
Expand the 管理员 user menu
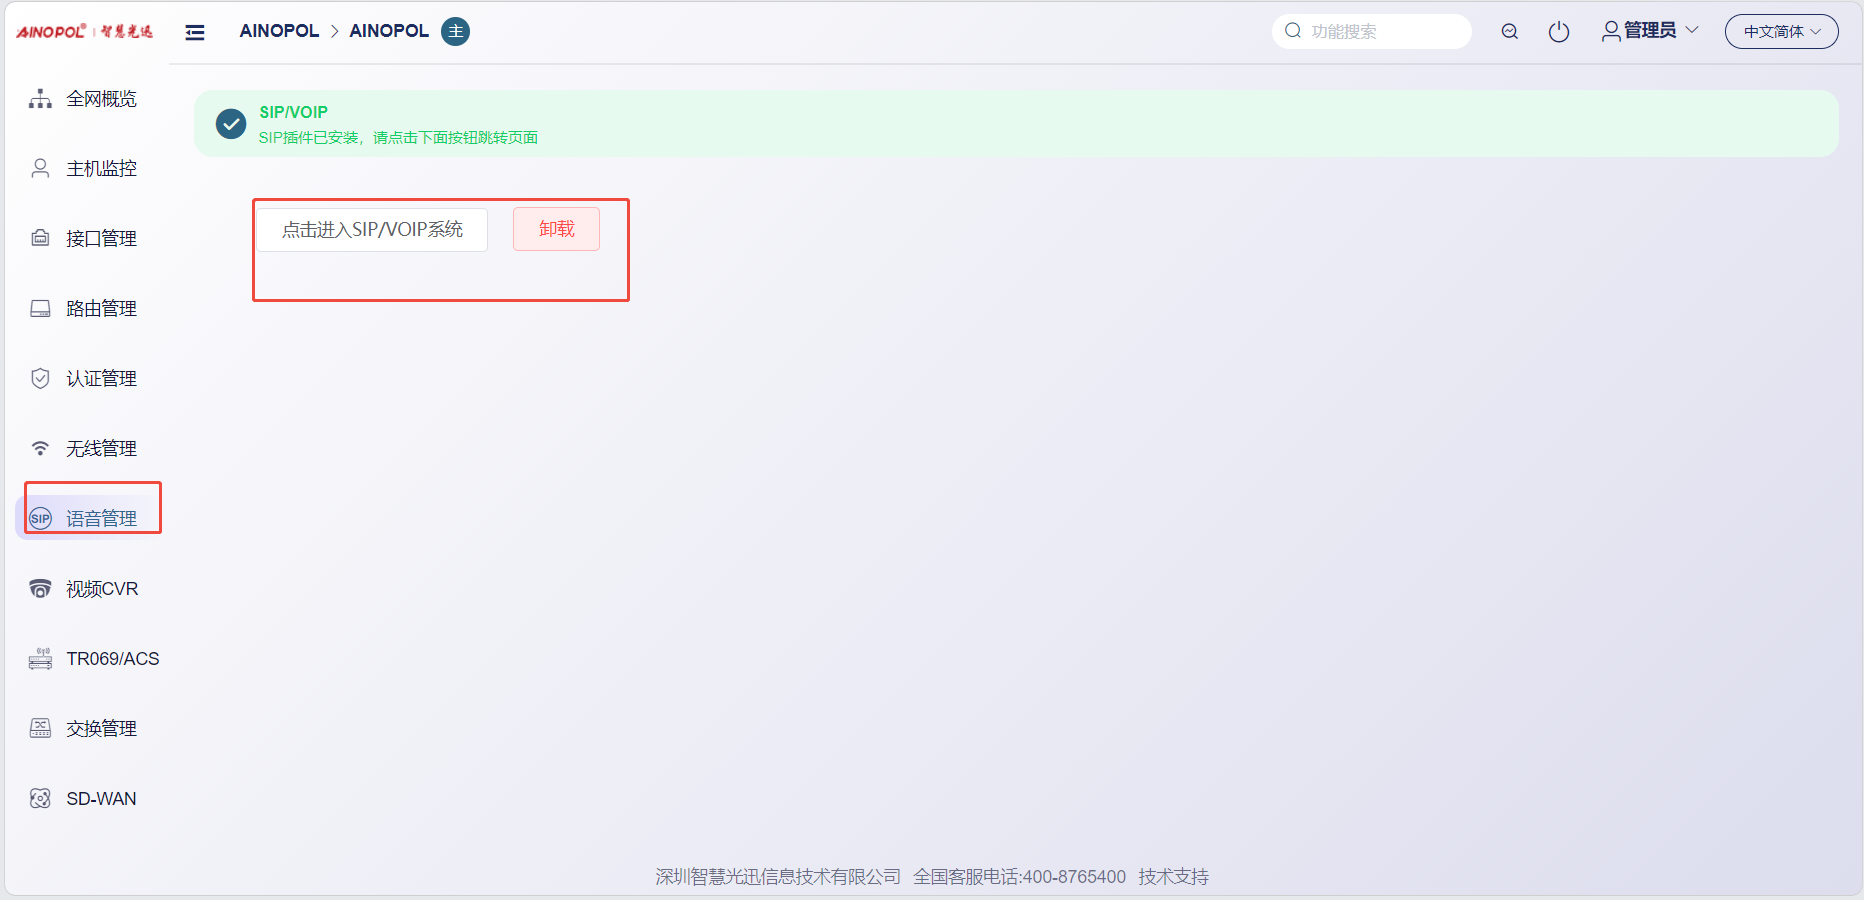click(x=1650, y=31)
